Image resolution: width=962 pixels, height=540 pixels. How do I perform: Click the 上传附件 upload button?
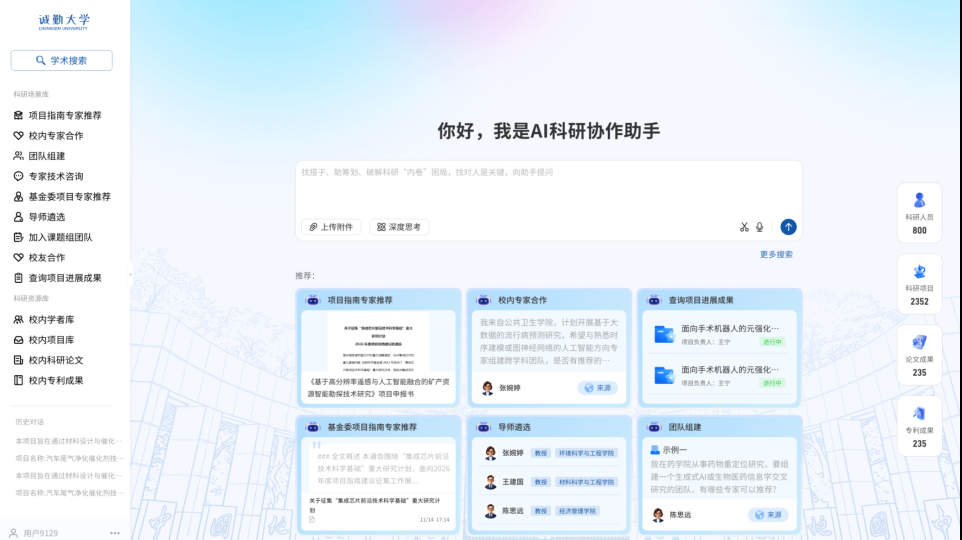coord(331,226)
